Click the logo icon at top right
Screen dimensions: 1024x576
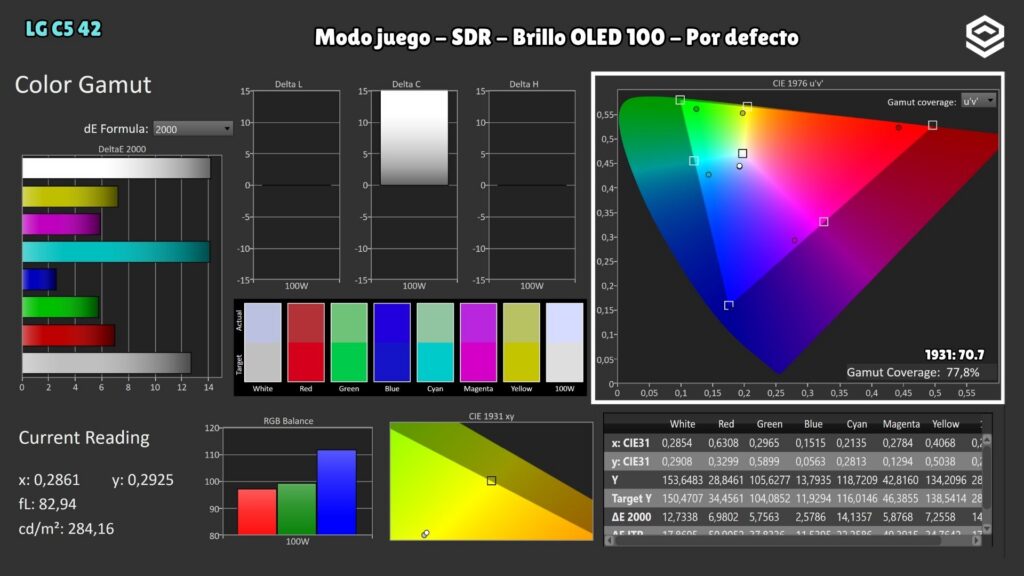pos(985,36)
